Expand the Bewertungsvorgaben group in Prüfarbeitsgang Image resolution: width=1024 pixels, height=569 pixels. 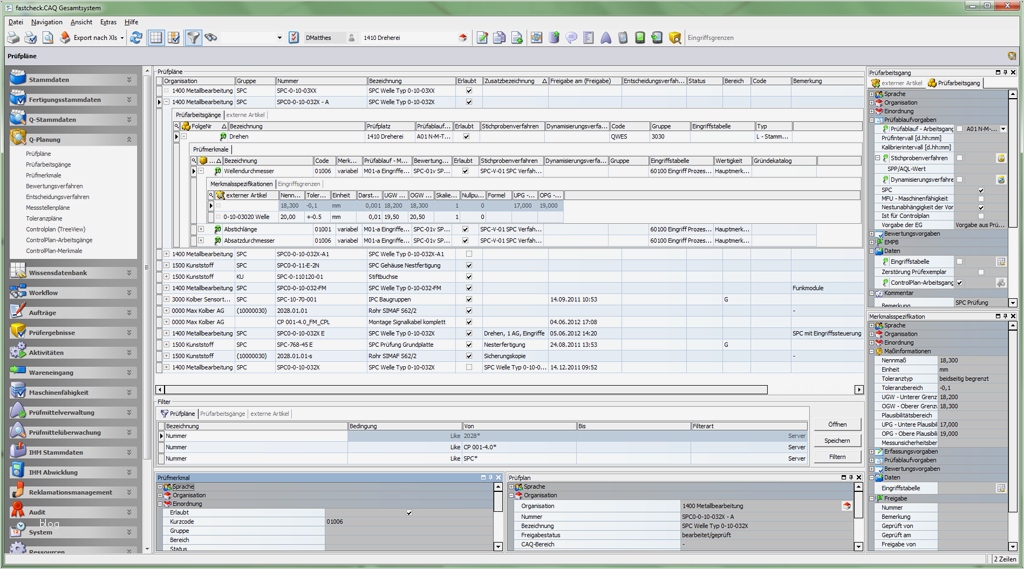(x=872, y=234)
